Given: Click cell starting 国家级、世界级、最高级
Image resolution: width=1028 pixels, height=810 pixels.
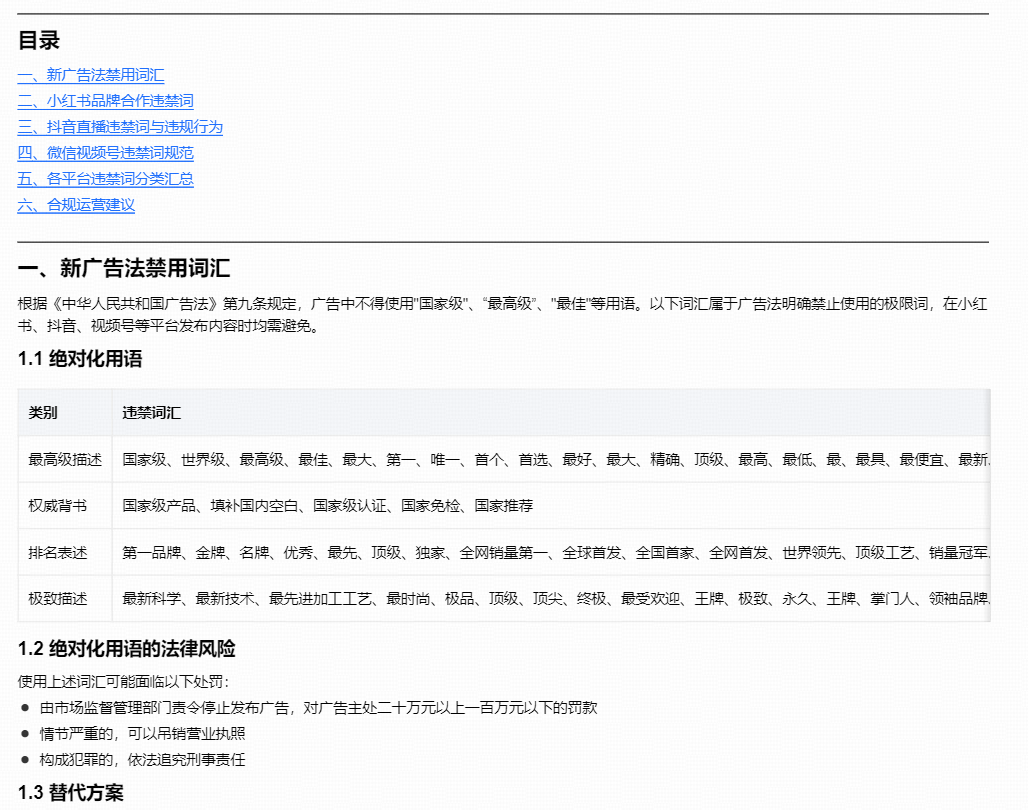Looking at the screenshot, I should (551, 459).
